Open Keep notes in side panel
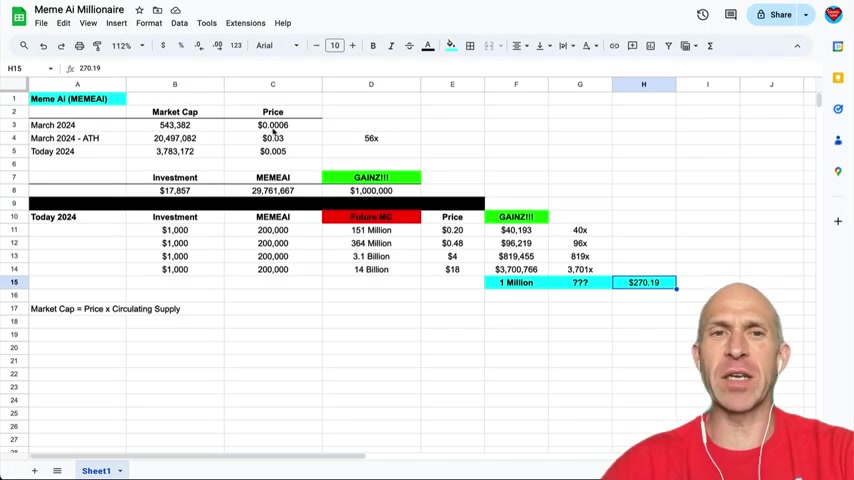Image resolution: width=854 pixels, height=480 pixels. 838,78
